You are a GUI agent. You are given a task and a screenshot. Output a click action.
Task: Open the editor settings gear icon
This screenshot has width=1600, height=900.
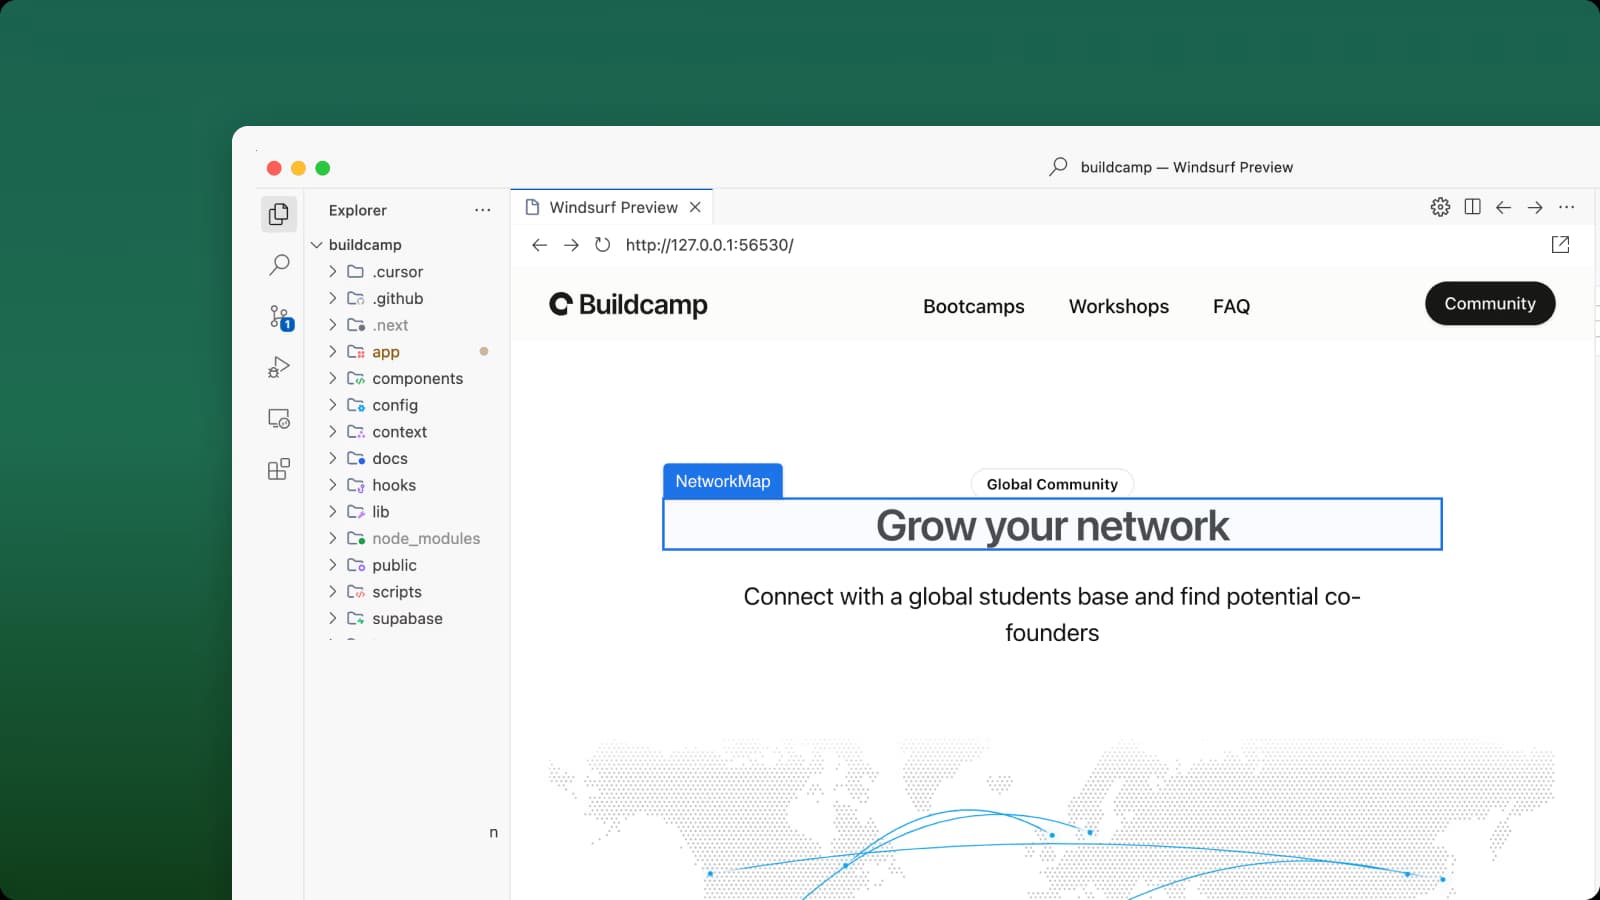[x=1440, y=207]
